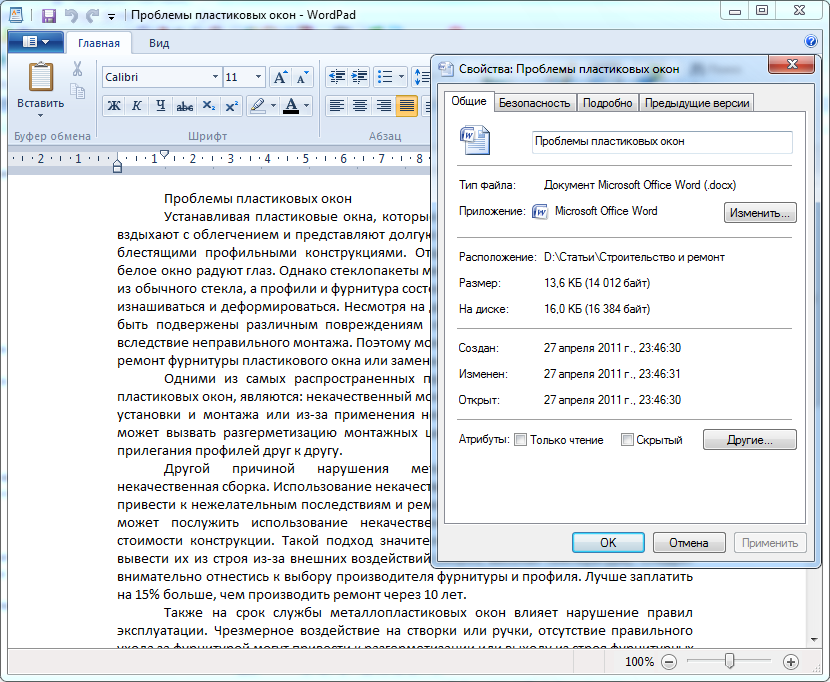Switch to the 'Безопасность' tab
The width and height of the screenshot is (830, 682).
click(534, 103)
